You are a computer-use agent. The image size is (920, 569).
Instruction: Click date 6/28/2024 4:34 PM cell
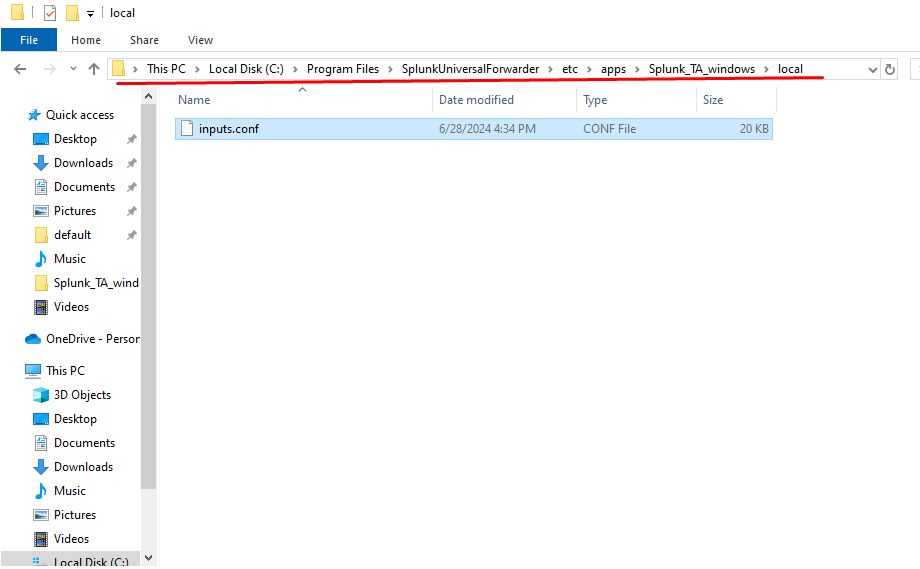point(487,129)
